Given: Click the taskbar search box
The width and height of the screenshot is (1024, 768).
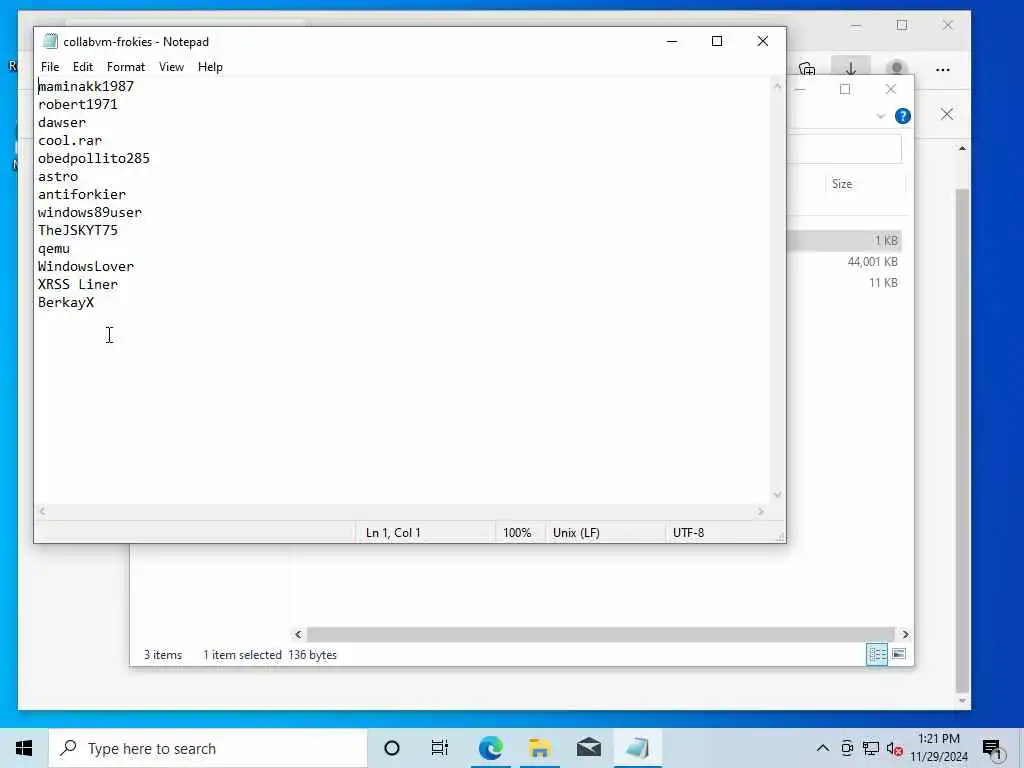Looking at the screenshot, I should pyautogui.click(x=208, y=748).
